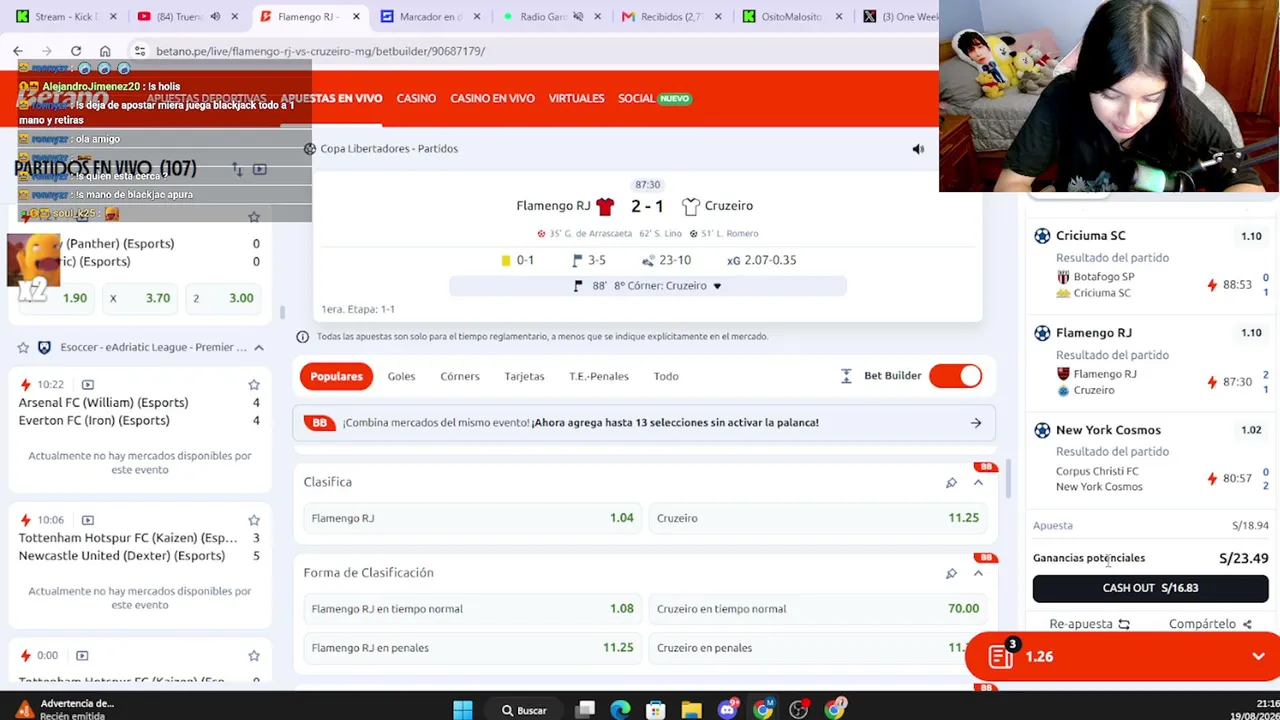This screenshot has height=720, width=1280.
Task: Turn off the Bet Builder switch
Action: [x=956, y=376]
